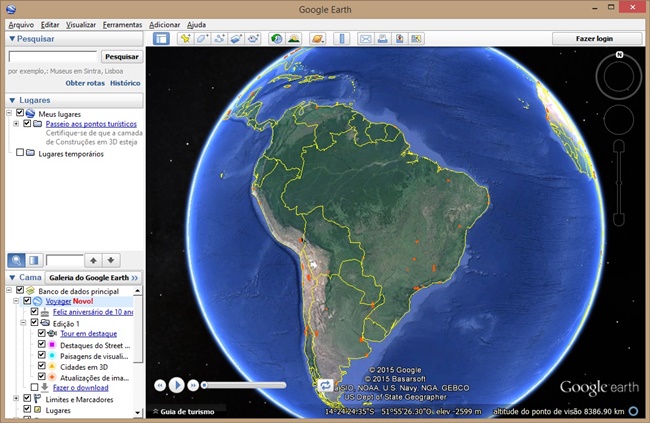Uncheck Paisagens de visuali... checkbox
Viewport: 650px width, 423px height.
coord(41,355)
